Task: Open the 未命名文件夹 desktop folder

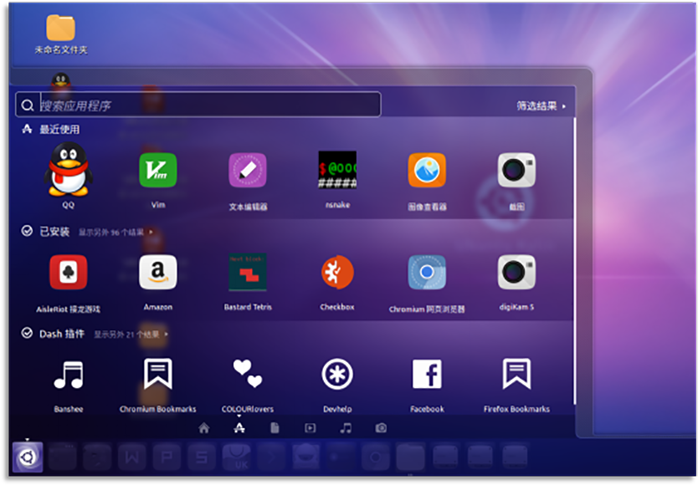Action: click(61, 28)
